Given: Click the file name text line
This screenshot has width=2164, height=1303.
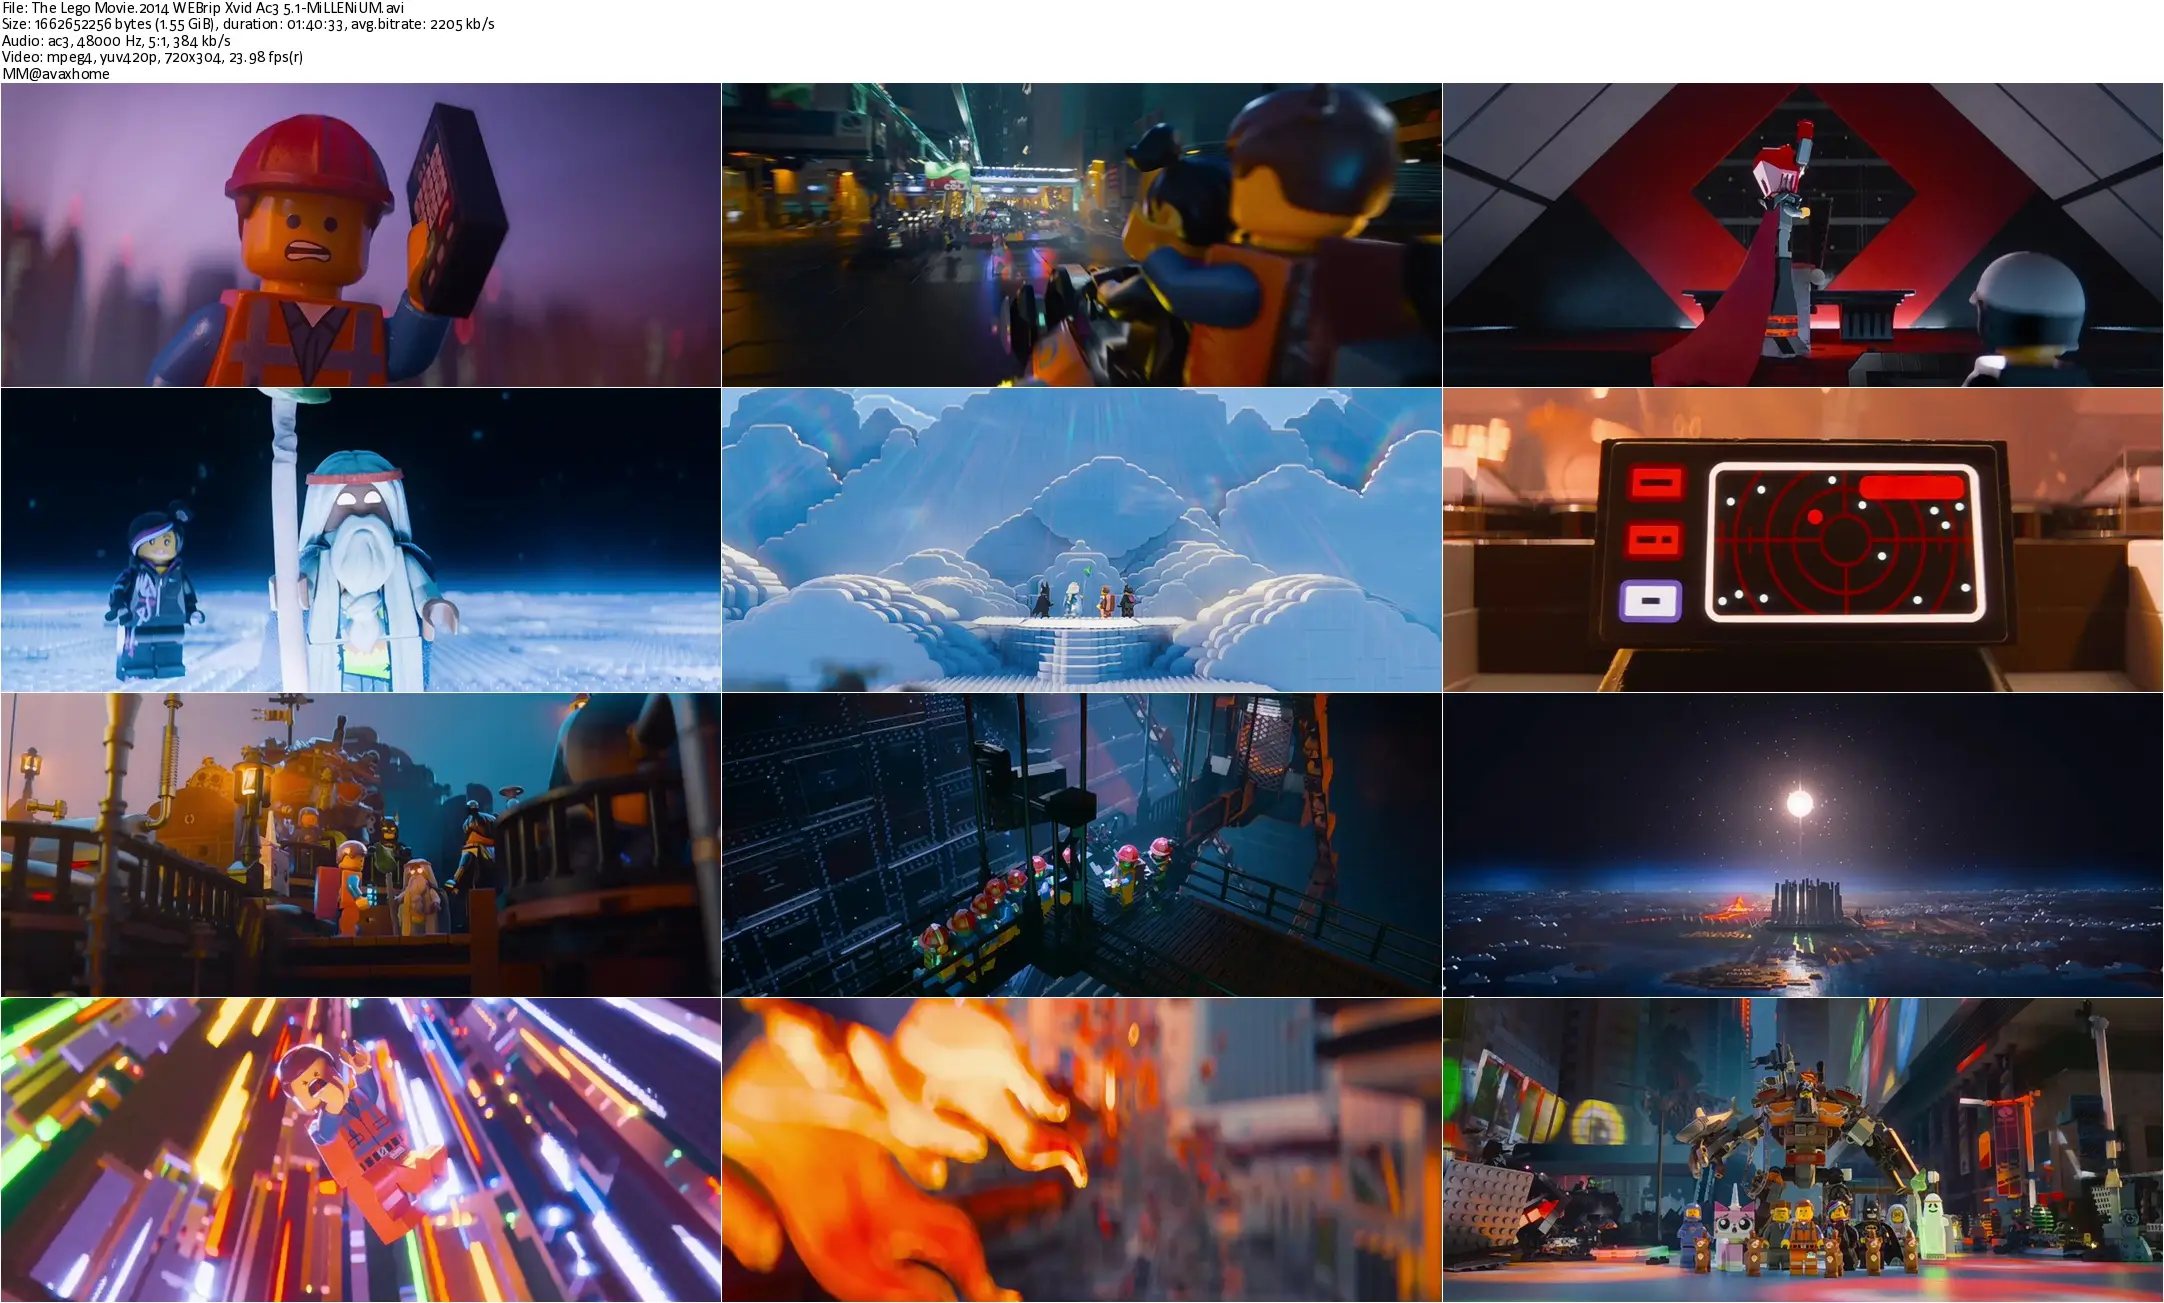Looking at the screenshot, I should tap(203, 8).
